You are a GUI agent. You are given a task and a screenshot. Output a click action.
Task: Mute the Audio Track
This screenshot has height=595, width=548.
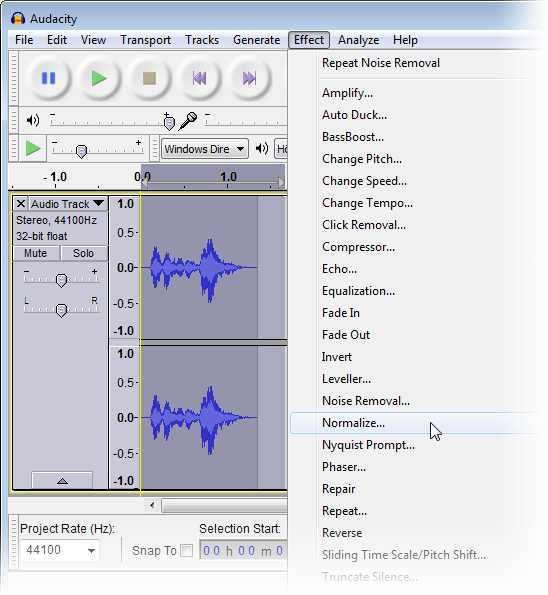(36, 253)
